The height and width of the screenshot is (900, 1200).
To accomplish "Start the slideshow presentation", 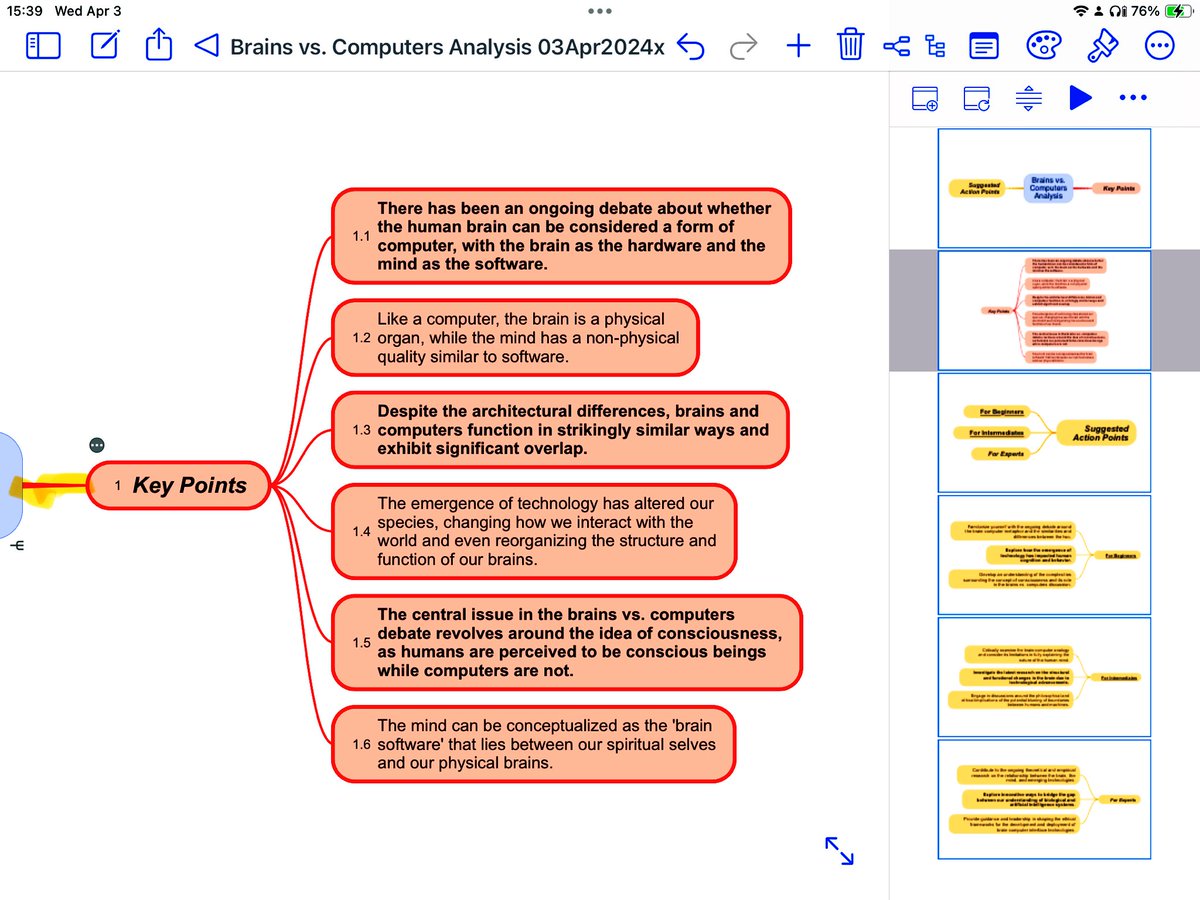I will tap(1080, 98).
